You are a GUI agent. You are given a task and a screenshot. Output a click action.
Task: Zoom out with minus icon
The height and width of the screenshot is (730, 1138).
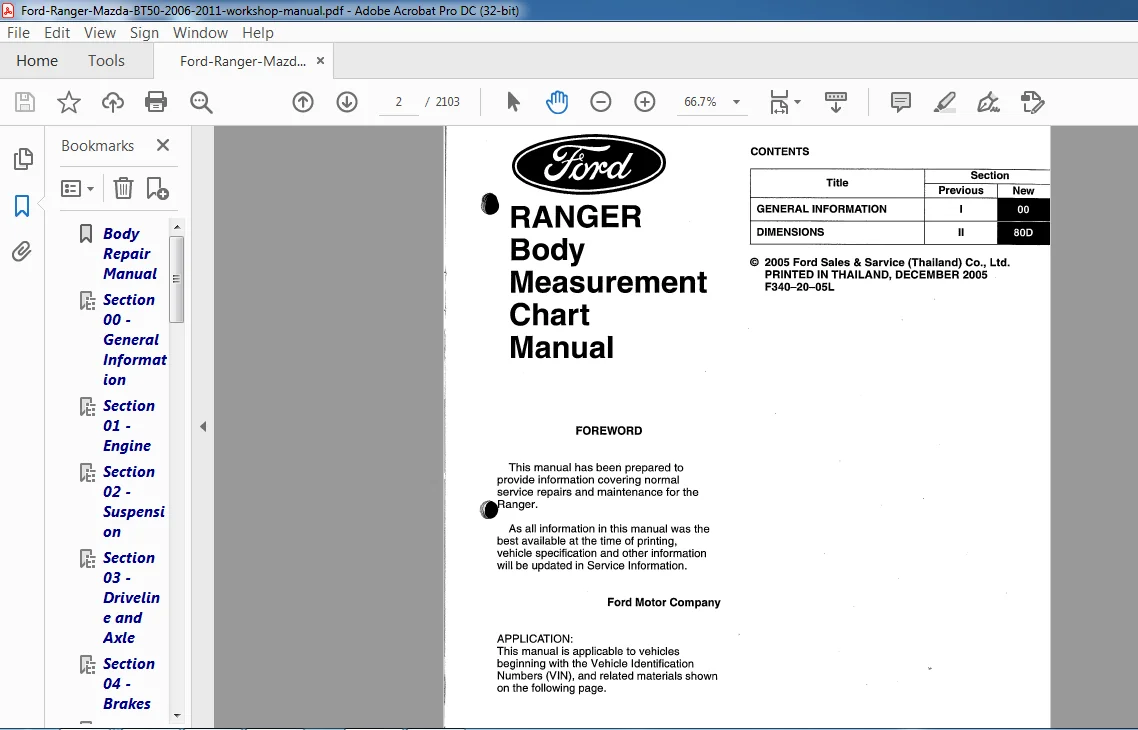click(x=601, y=102)
